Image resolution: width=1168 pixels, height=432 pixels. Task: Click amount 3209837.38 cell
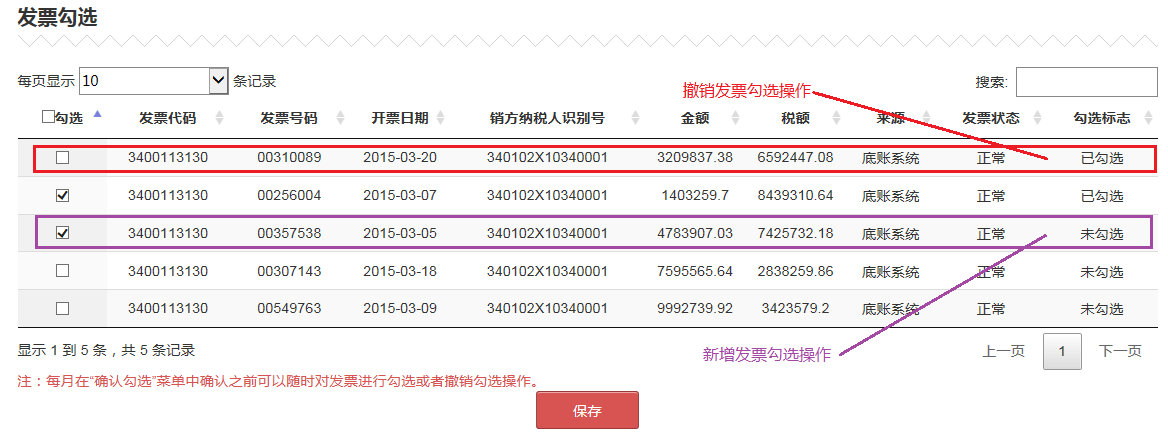(x=695, y=158)
